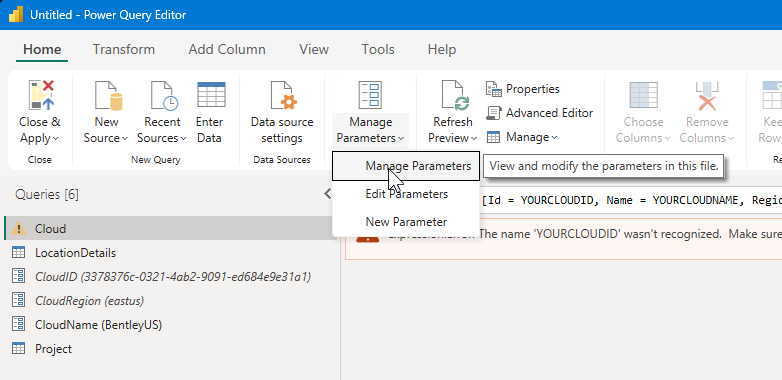Click the Queries [6] pane header

[47, 194]
